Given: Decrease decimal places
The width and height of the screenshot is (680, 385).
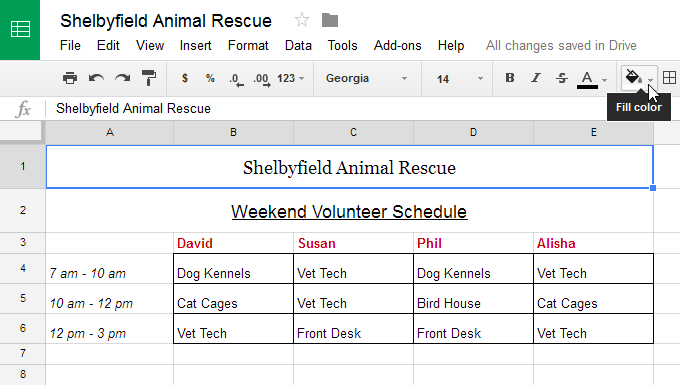Looking at the screenshot, I should tap(236, 79).
